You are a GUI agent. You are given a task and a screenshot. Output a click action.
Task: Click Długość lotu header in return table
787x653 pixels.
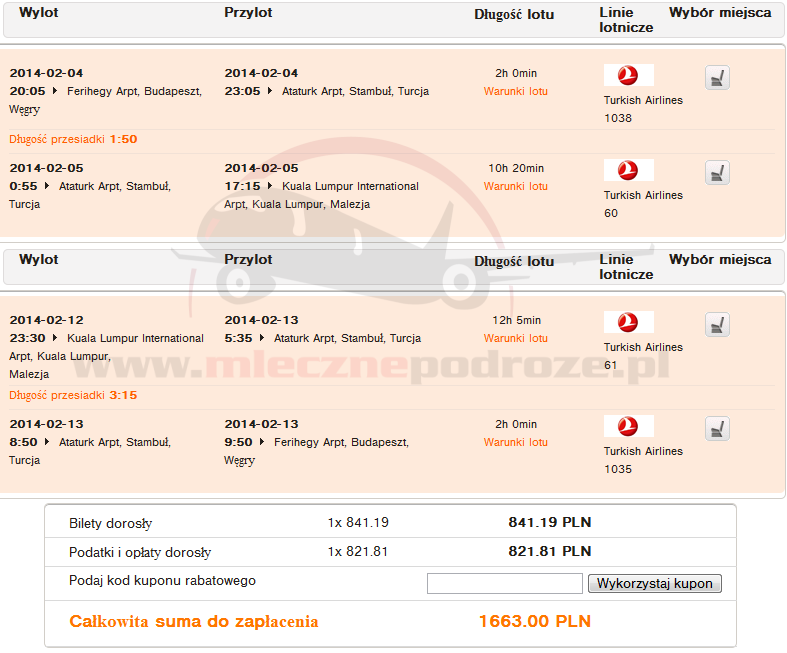514,261
